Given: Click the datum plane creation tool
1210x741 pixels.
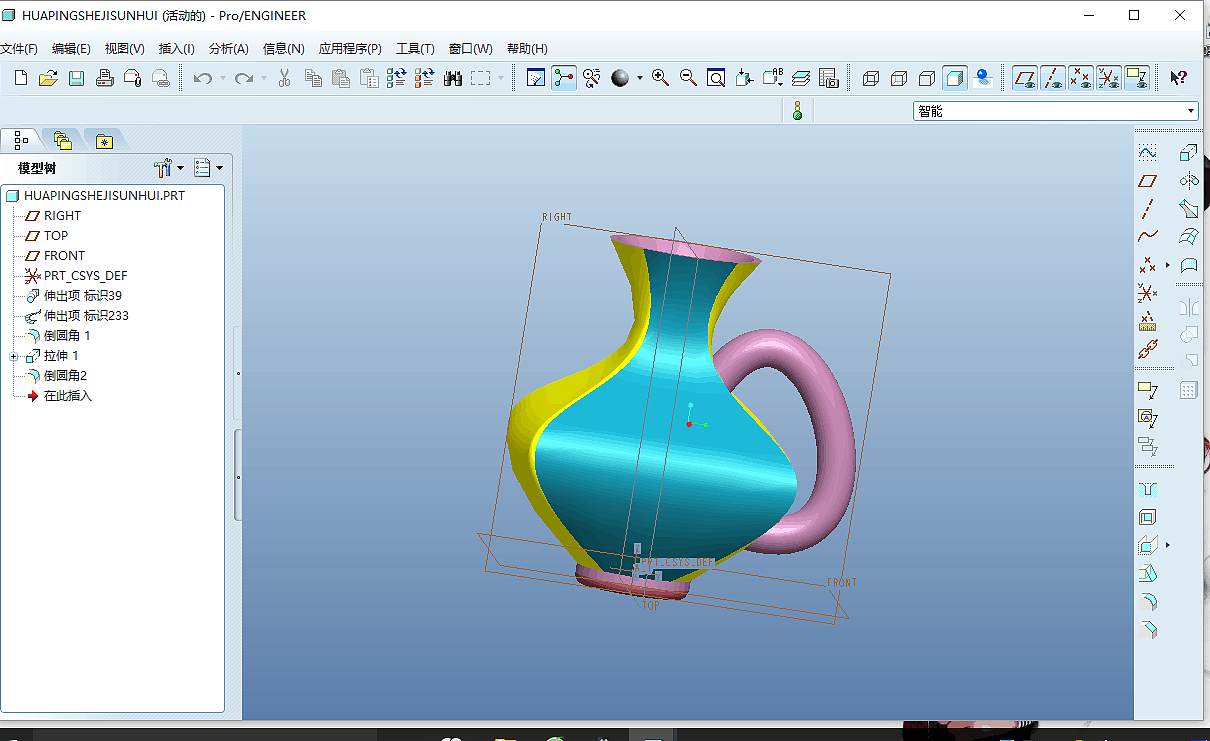Looking at the screenshot, I should tap(1147, 181).
